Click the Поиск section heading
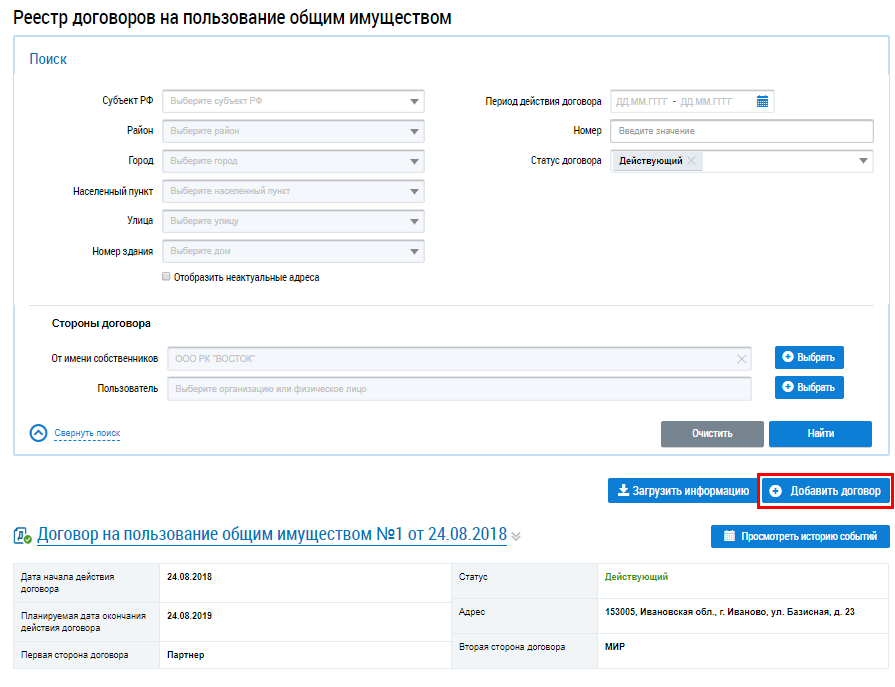895x687 pixels. tap(48, 59)
